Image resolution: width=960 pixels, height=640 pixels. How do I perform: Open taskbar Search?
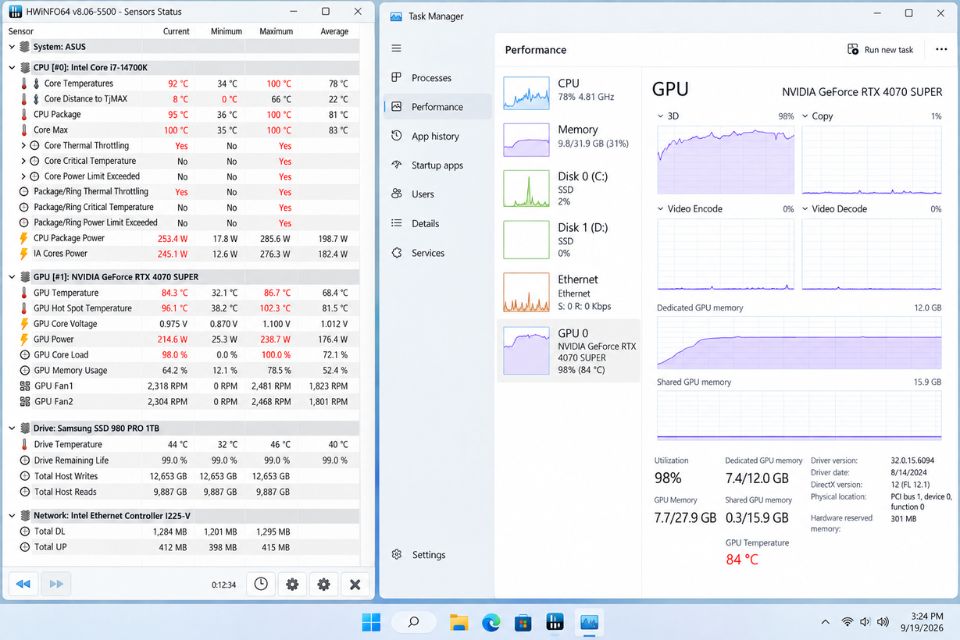[413, 622]
